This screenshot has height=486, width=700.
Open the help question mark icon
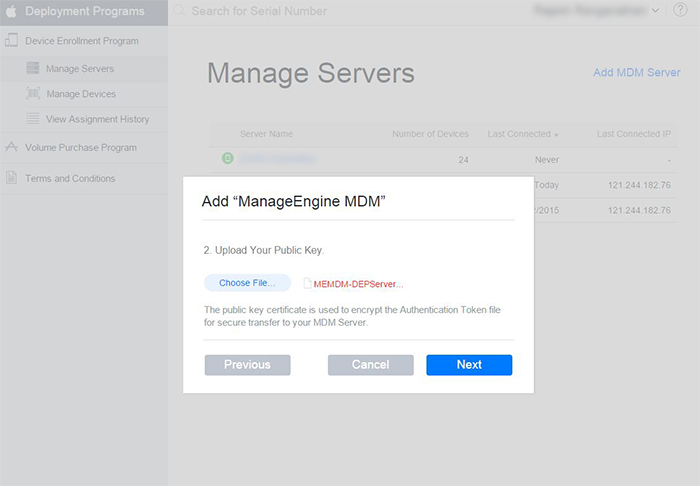[x=680, y=10]
